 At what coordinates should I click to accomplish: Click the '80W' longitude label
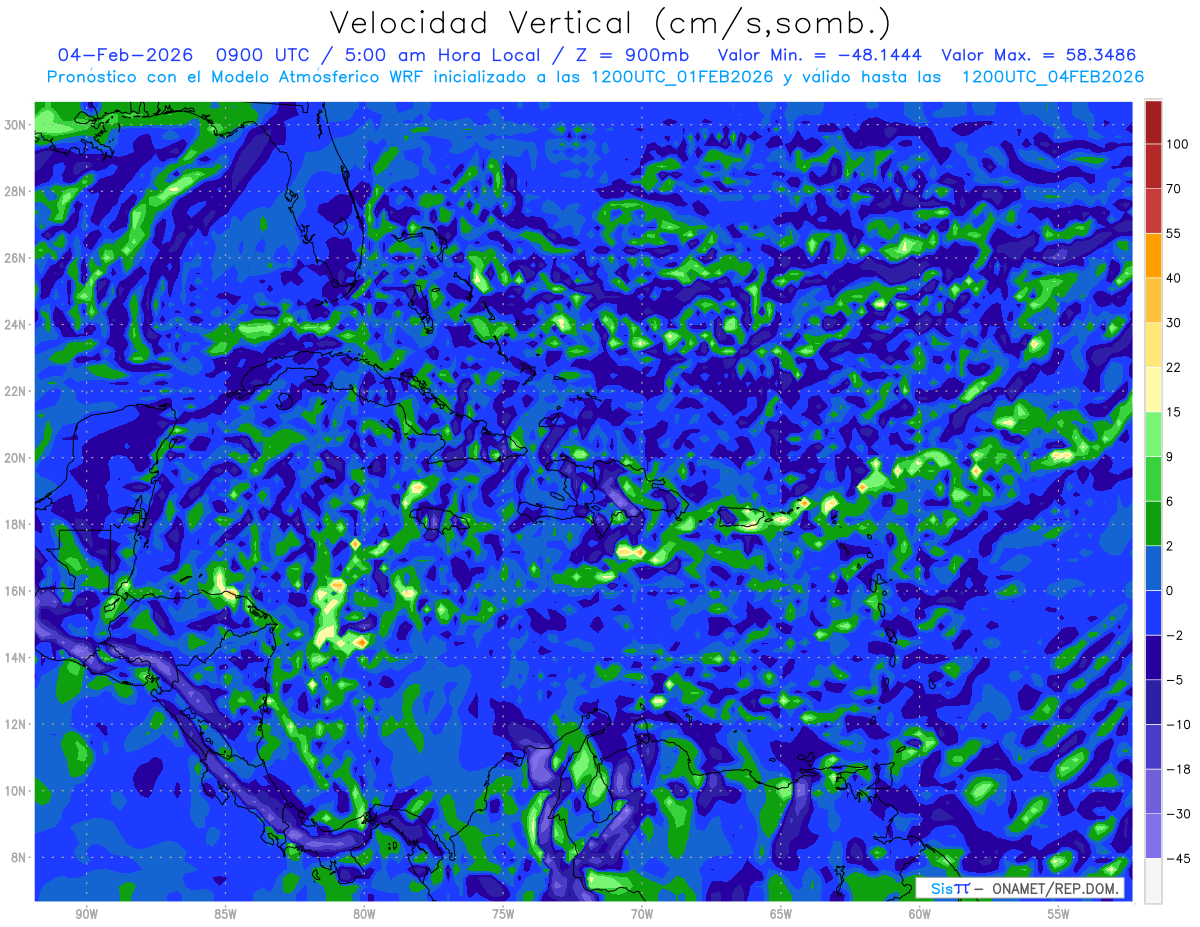(364, 914)
